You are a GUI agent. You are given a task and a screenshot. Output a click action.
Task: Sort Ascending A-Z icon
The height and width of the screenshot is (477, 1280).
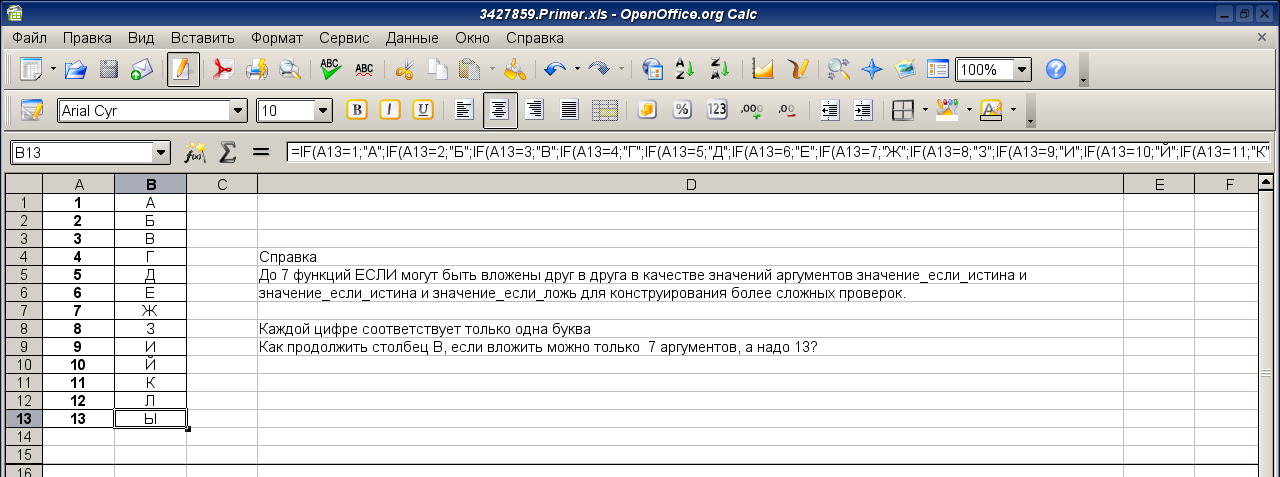click(685, 70)
